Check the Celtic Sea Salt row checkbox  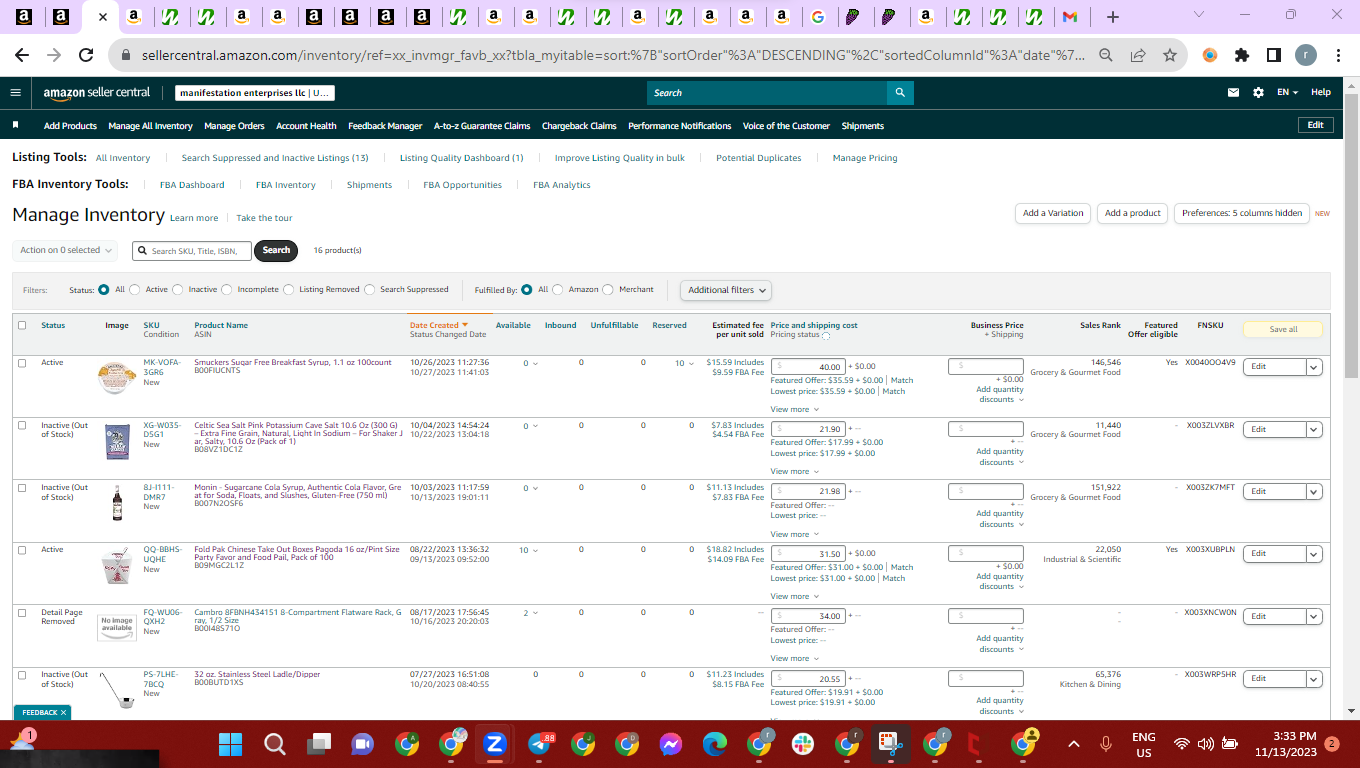[x=22, y=425]
